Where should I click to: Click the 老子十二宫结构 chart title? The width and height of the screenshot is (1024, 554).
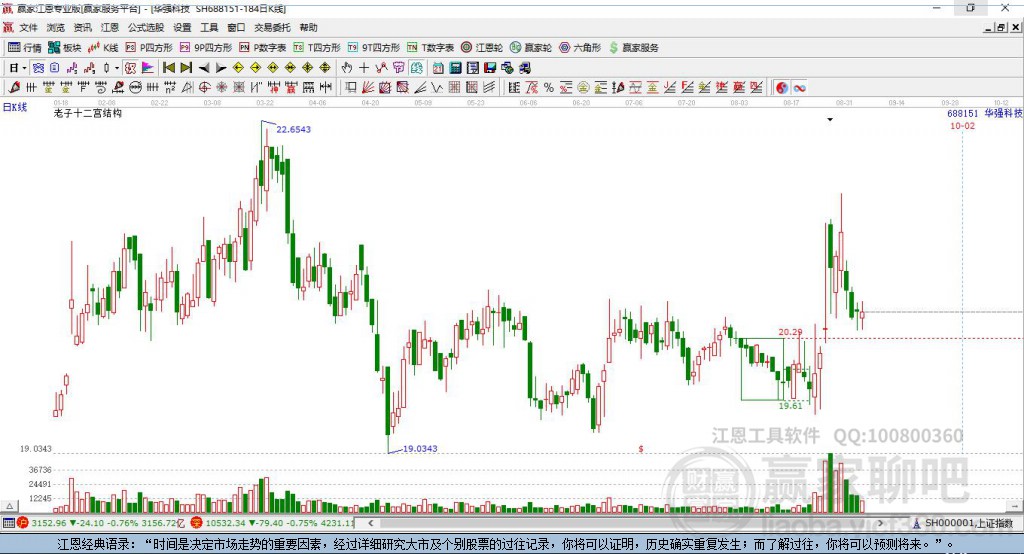(x=88, y=114)
